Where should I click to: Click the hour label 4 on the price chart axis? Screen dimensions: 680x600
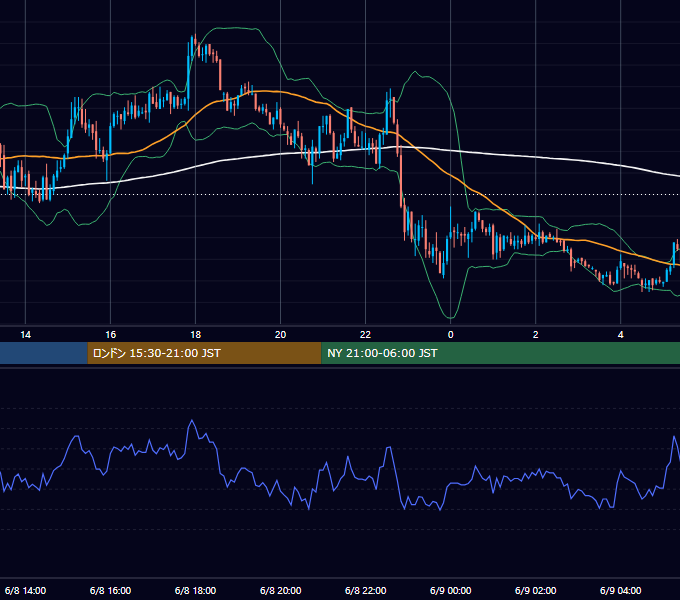click(x=621, y=335)
